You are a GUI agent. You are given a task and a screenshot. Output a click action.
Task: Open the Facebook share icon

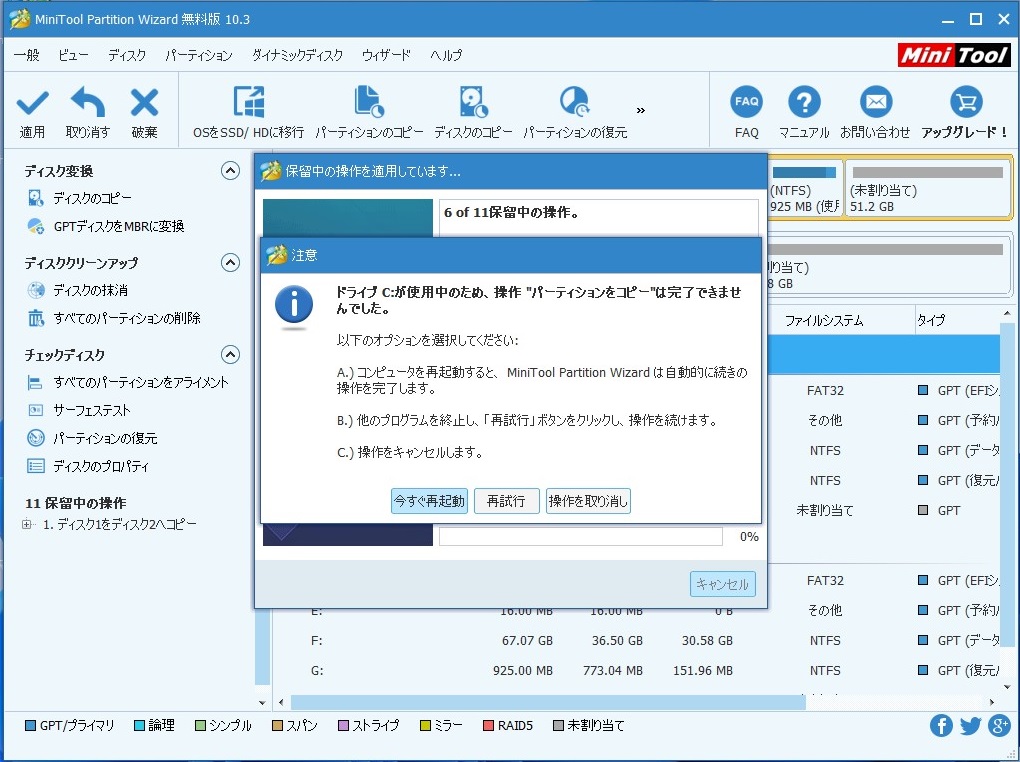pos(941,726)
